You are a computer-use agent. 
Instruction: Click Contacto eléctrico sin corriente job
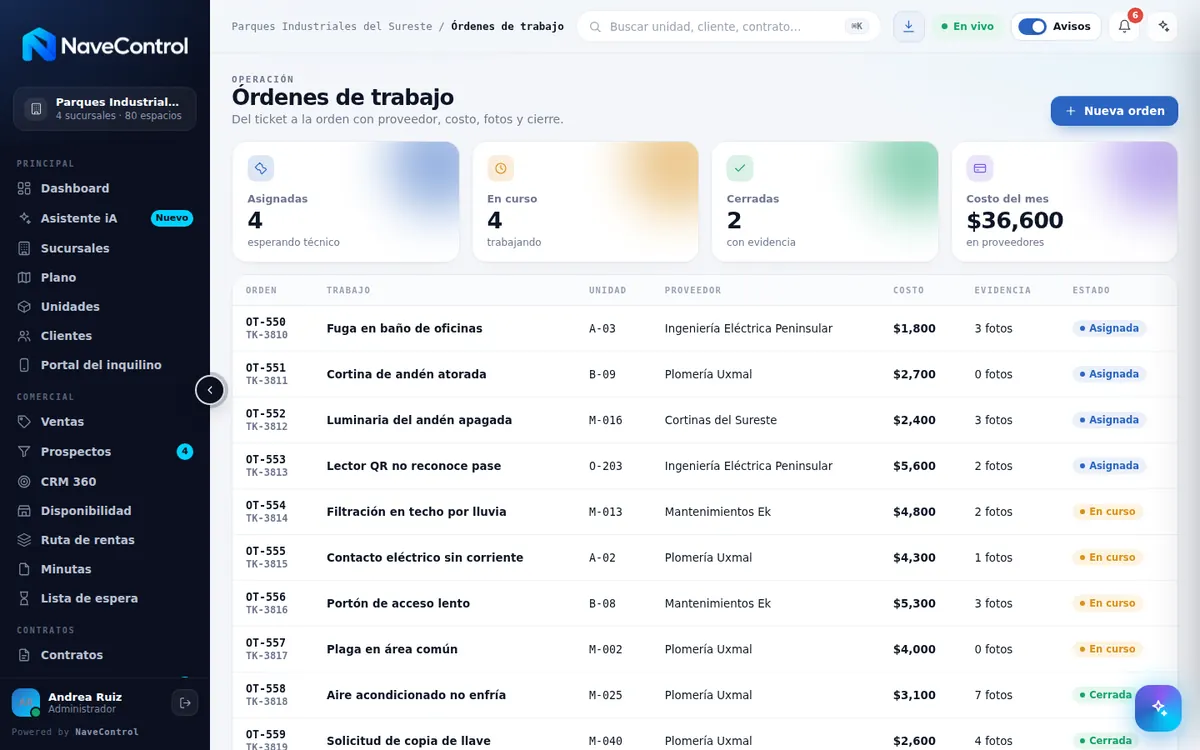coord(425,558)
